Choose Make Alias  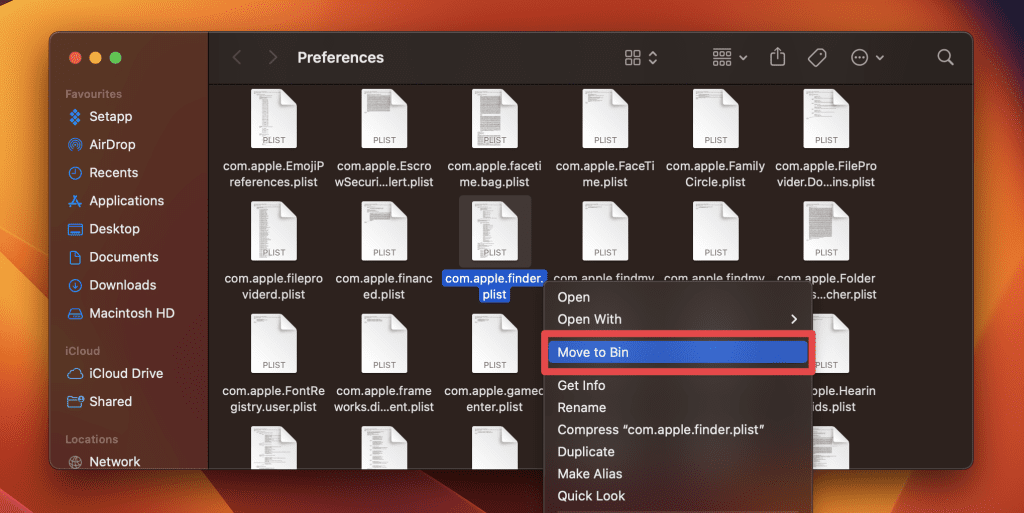pyautogui.click(x=677, y=474)
